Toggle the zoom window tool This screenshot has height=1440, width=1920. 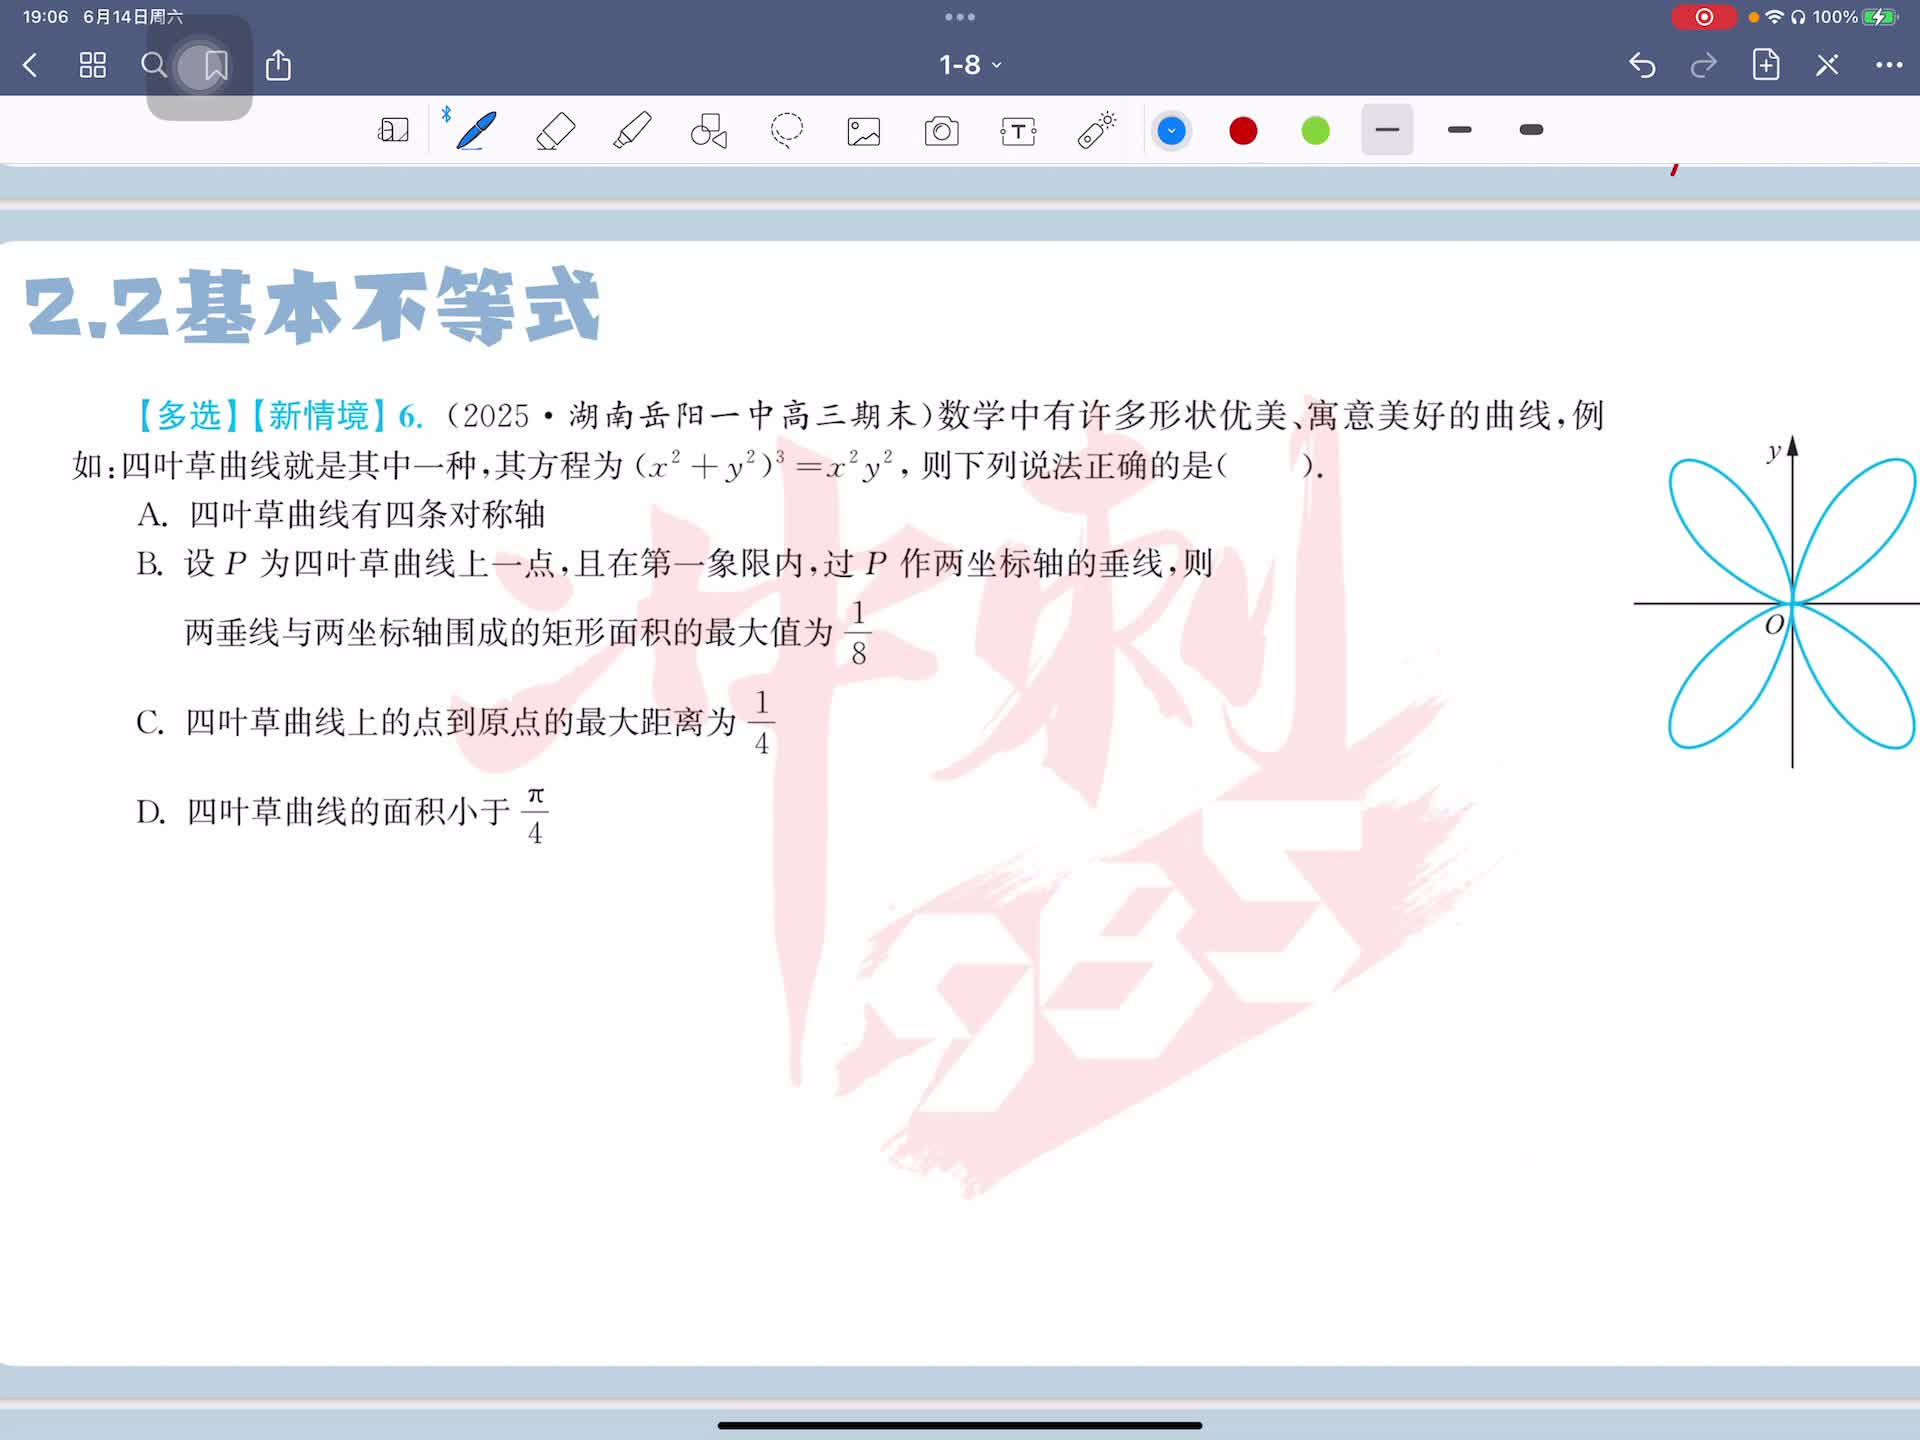click(x=393, y=131)
